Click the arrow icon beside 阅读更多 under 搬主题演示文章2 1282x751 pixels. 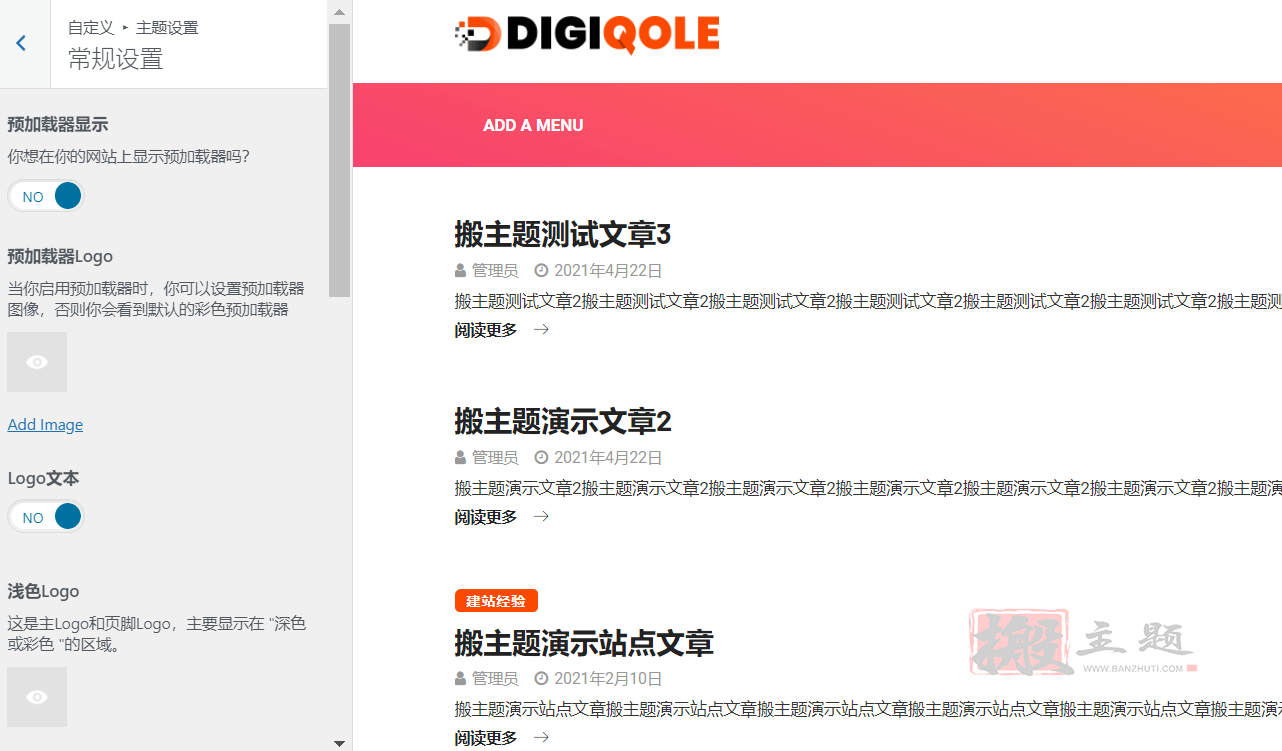541,516
